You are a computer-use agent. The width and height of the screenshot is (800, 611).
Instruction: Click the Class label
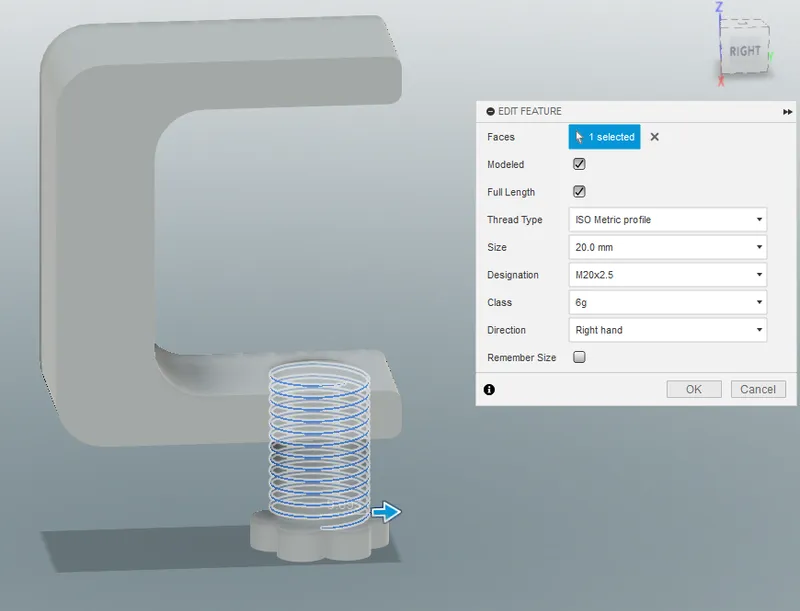(x=499, y=302)
